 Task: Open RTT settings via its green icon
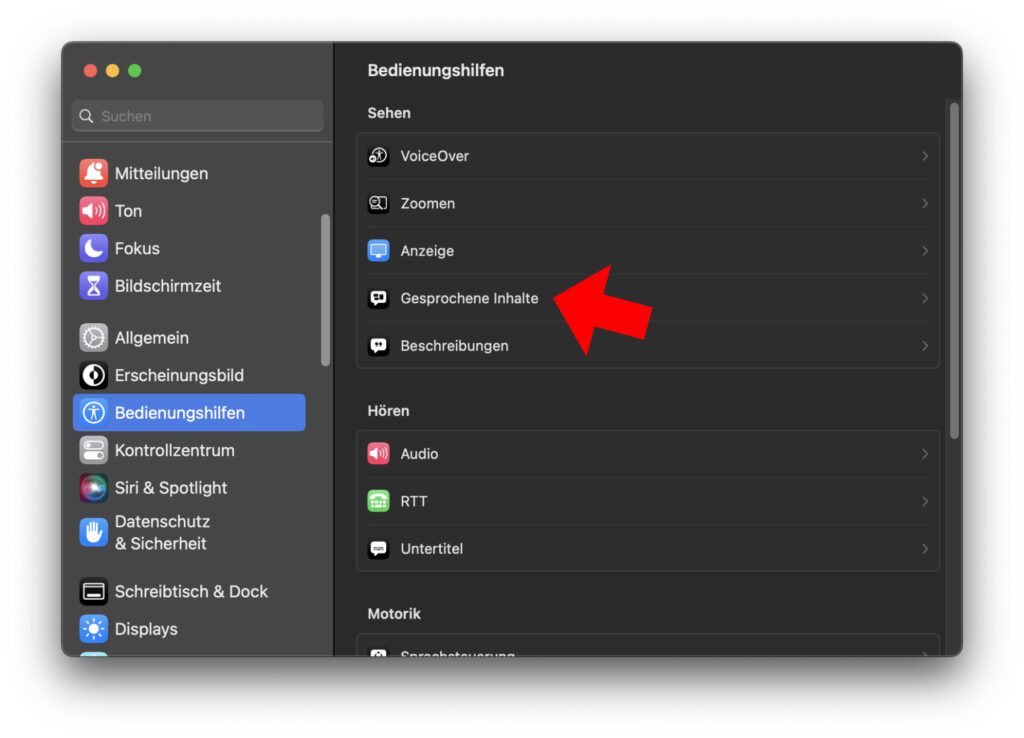379,501
